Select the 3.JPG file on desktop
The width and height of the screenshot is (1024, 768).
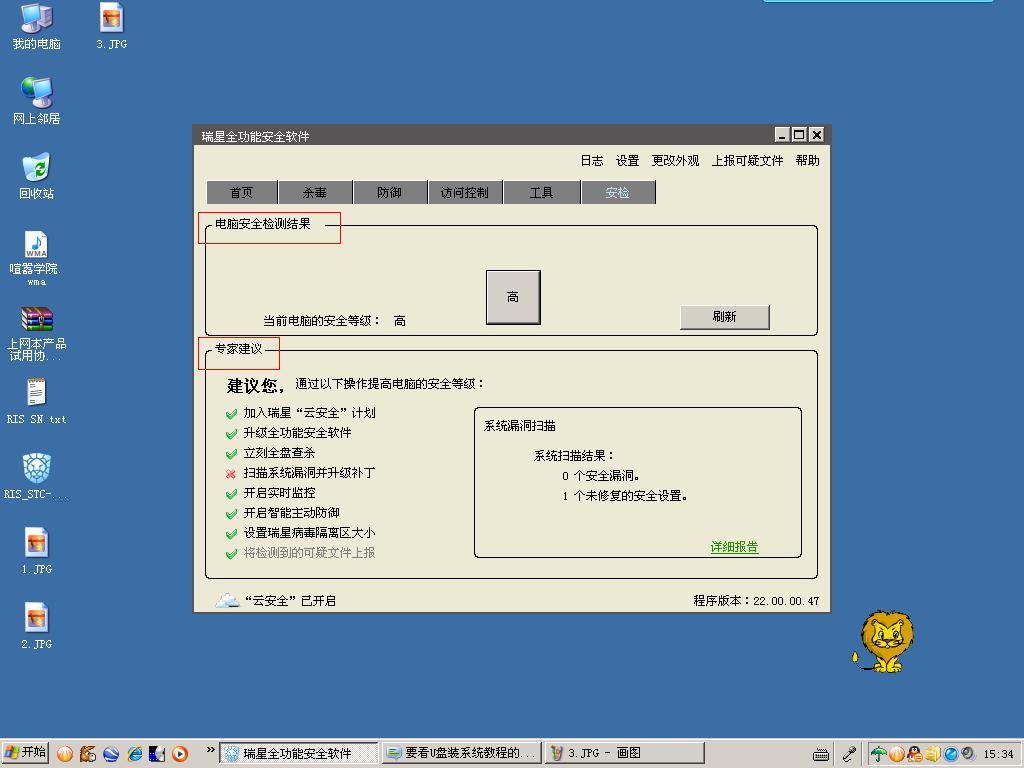pos(112,26)
